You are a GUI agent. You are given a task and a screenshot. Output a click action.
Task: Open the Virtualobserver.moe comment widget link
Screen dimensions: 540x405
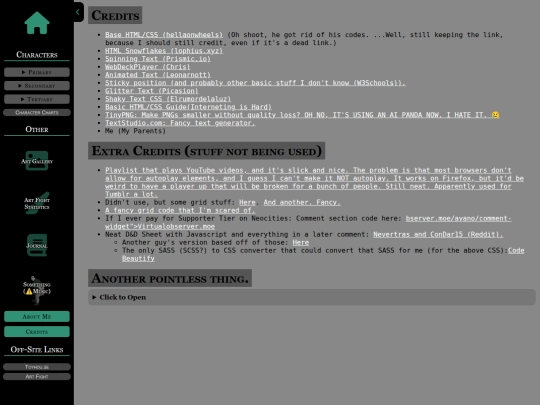308,222
